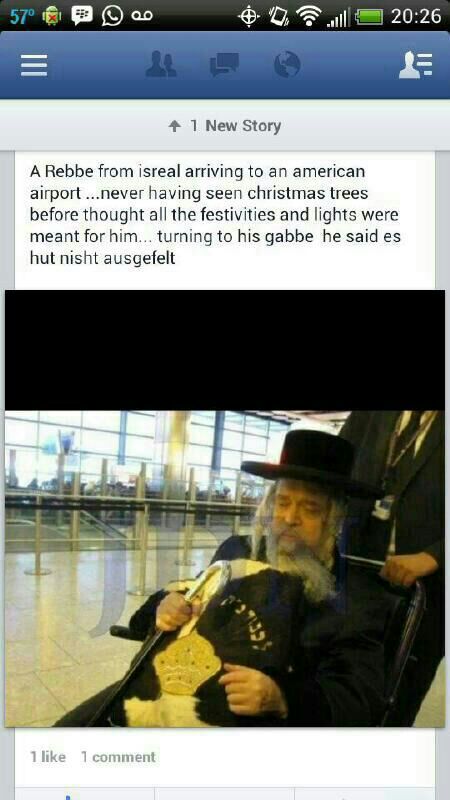Tap the post text about the Rebbe
The height and width of the screenshot is (800, 450).
coord(214,214)
